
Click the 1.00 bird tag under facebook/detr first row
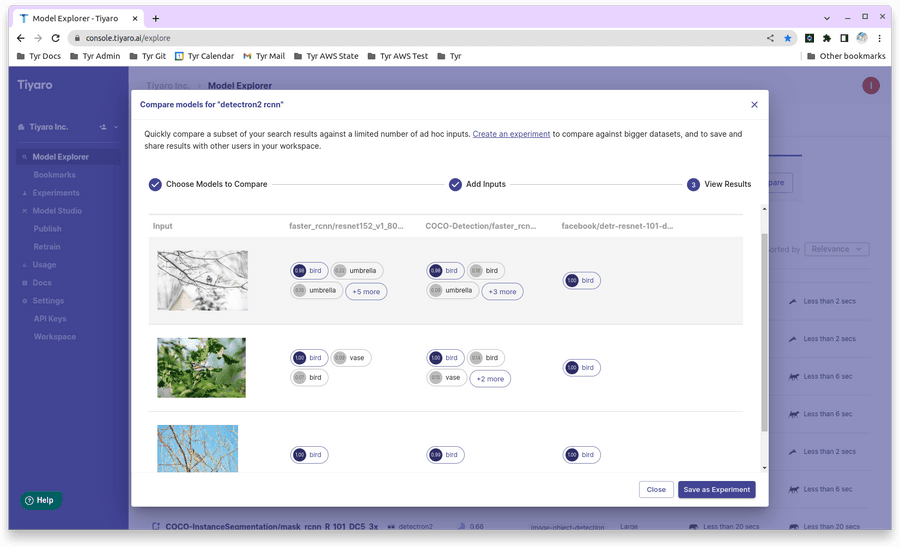click(x=581, y=281)
